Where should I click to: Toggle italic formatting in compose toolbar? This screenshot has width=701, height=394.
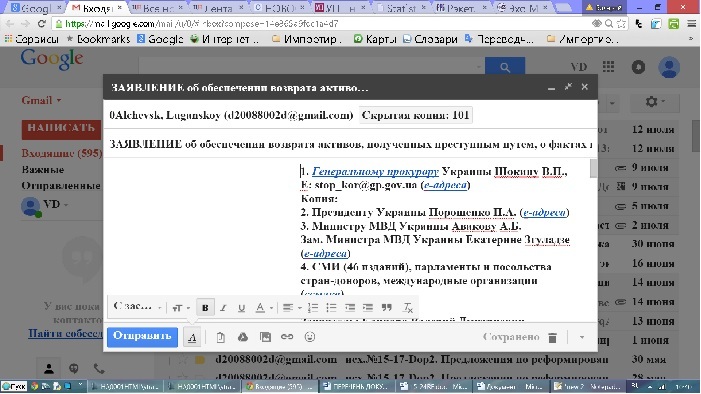[x=223, y=308]
